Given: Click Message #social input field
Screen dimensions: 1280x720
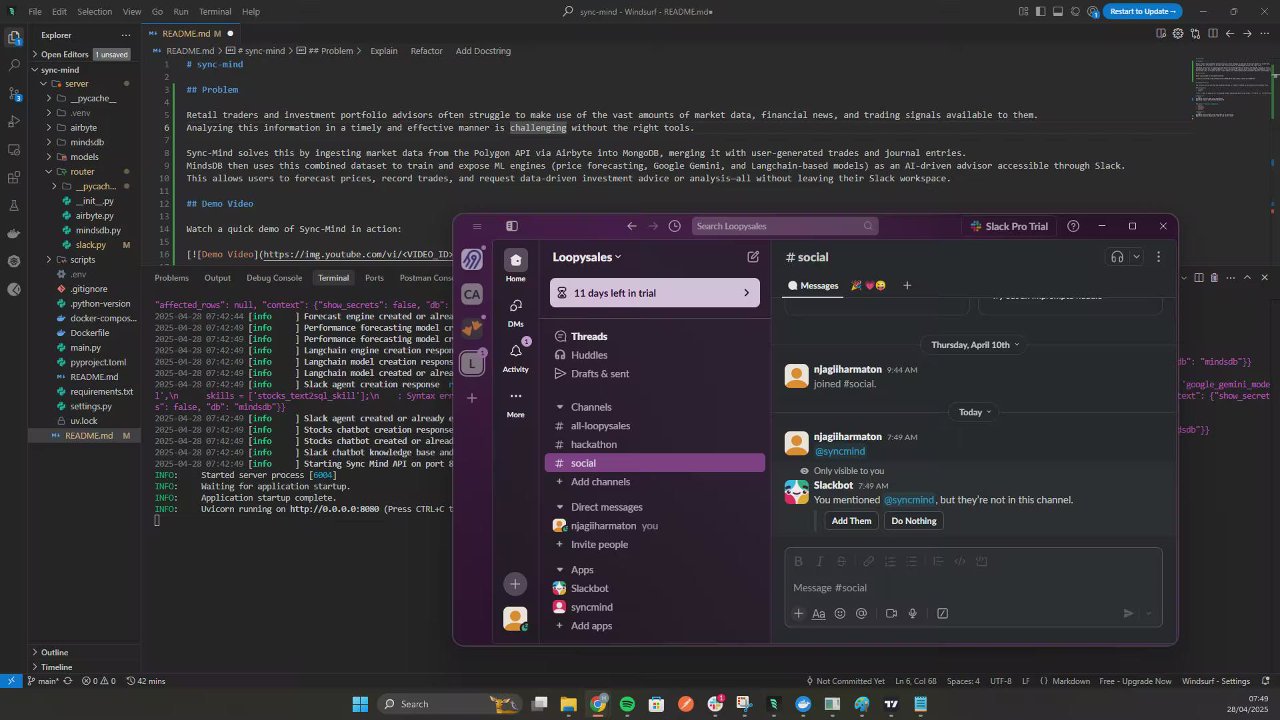Looking at the screenshot, I should (973, 588).
